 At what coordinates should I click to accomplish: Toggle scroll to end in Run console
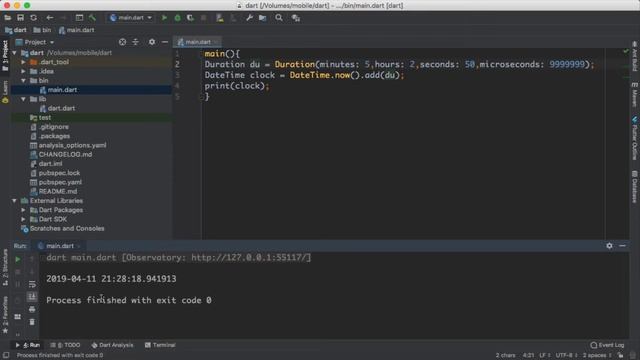pyautogui.click(x=32, y=297)
